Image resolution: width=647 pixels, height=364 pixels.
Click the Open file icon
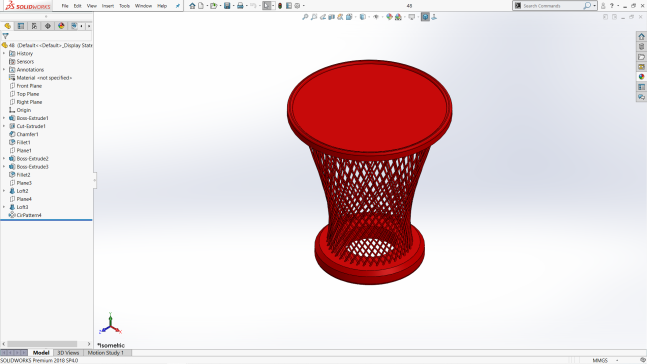213,6
